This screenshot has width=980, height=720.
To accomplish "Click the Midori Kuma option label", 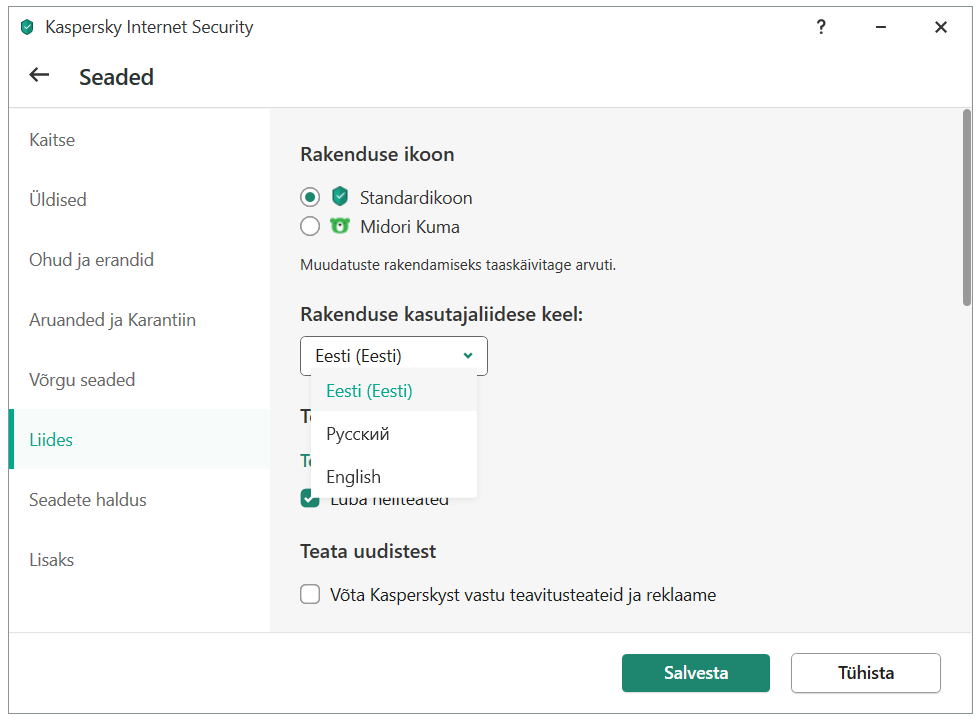I will click(x=410, y=226).
